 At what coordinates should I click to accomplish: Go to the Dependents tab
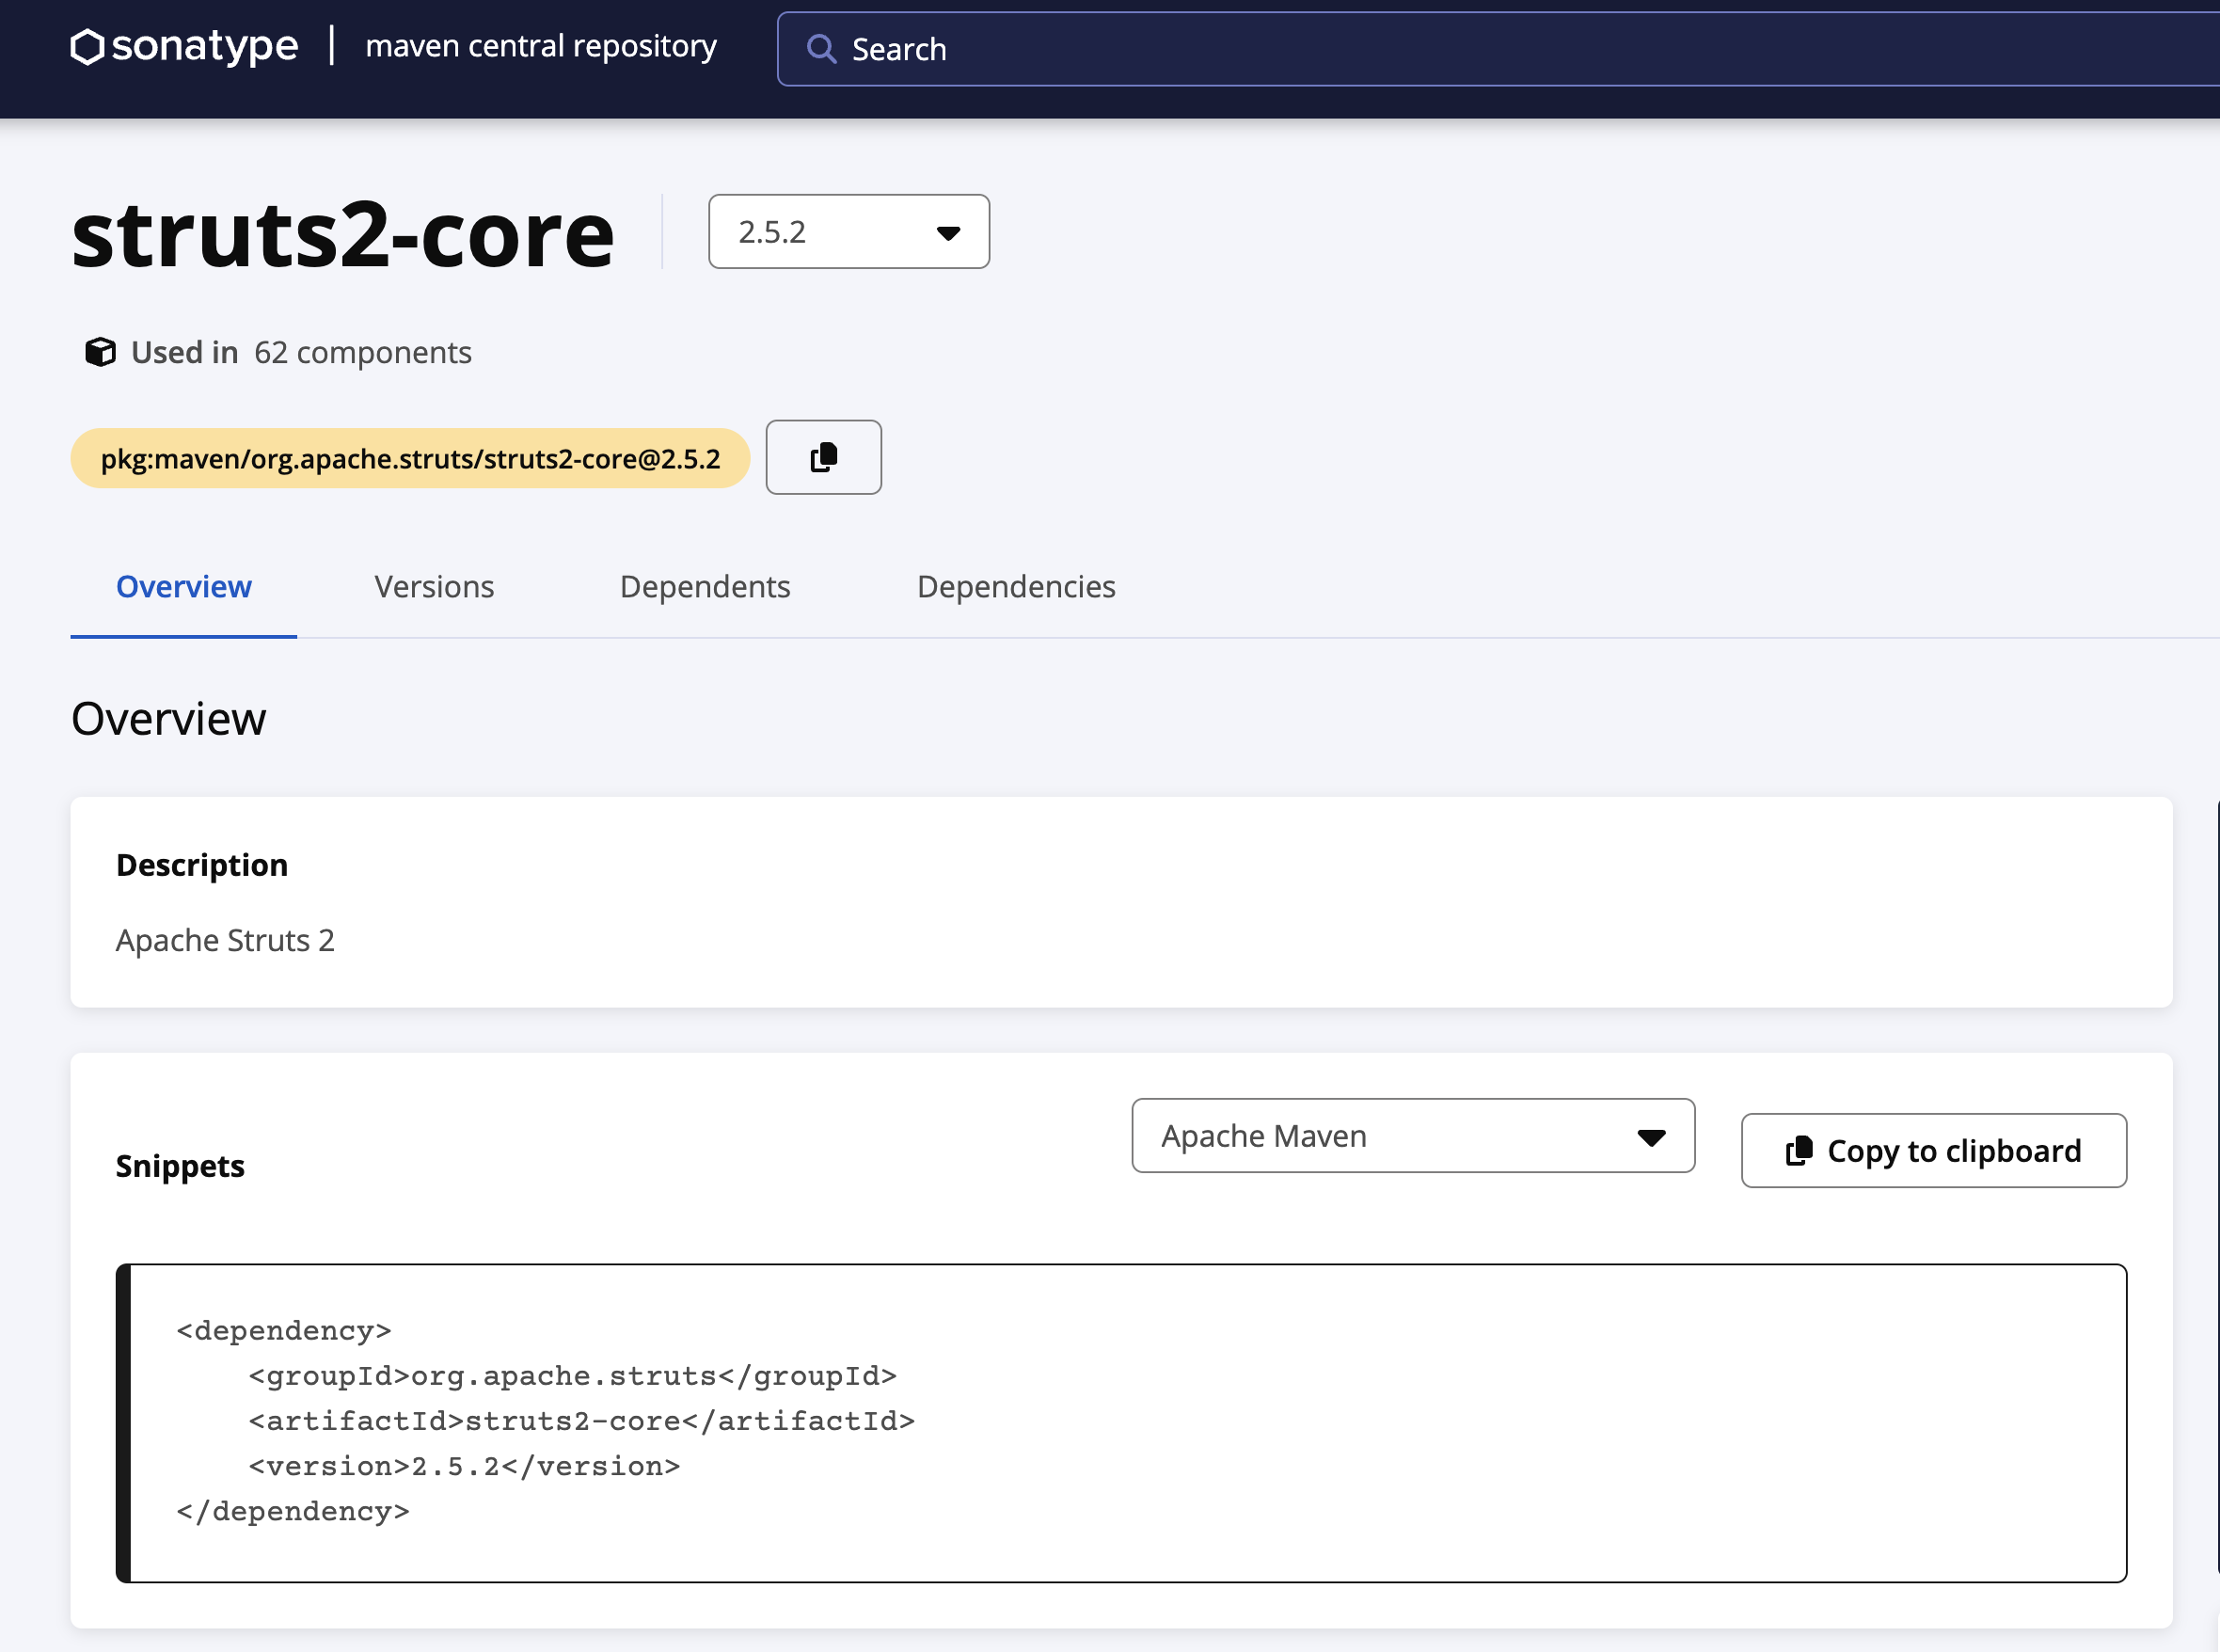(x=704, y=587)
